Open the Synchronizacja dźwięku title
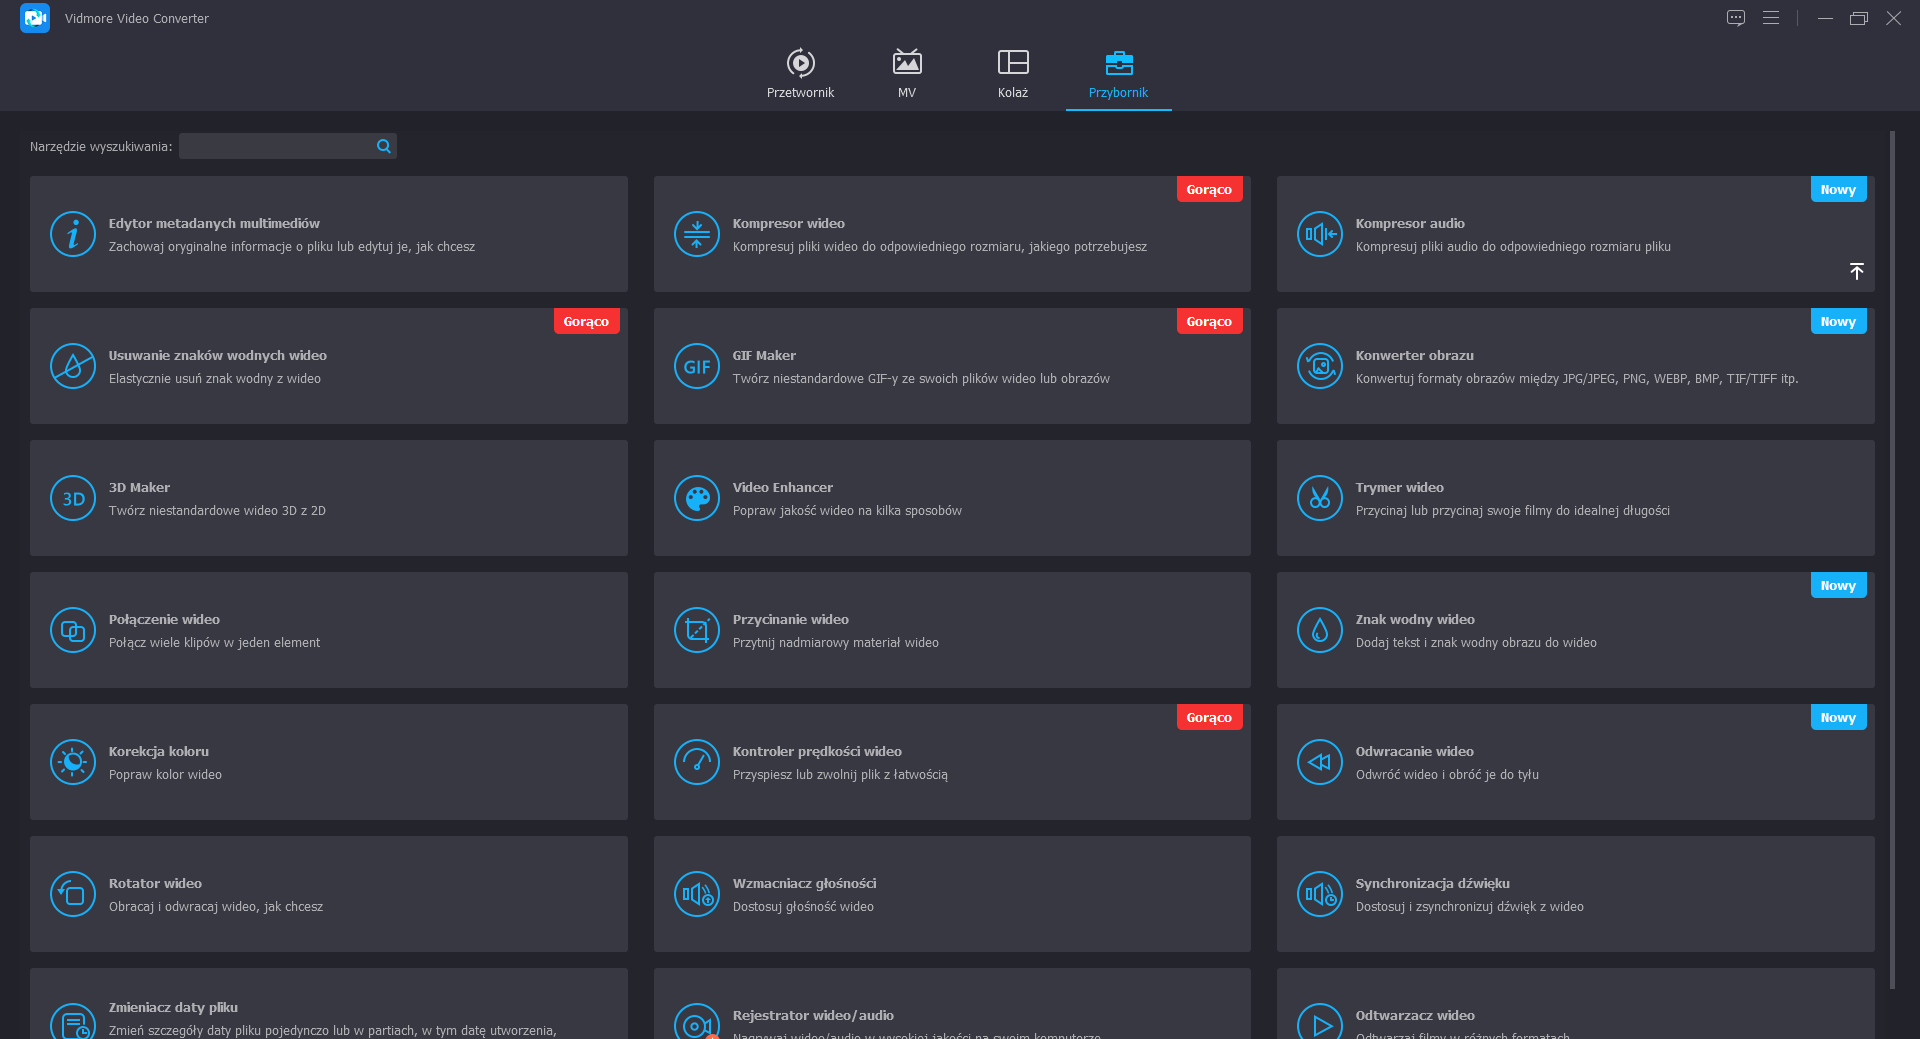 click(1432, 884)
